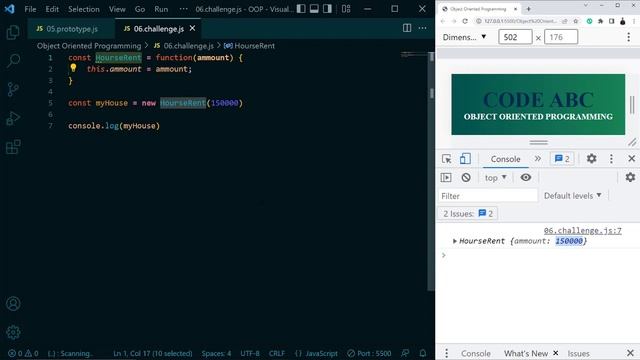Open the Extensions view
640x360 pixels.
[13, 147]
